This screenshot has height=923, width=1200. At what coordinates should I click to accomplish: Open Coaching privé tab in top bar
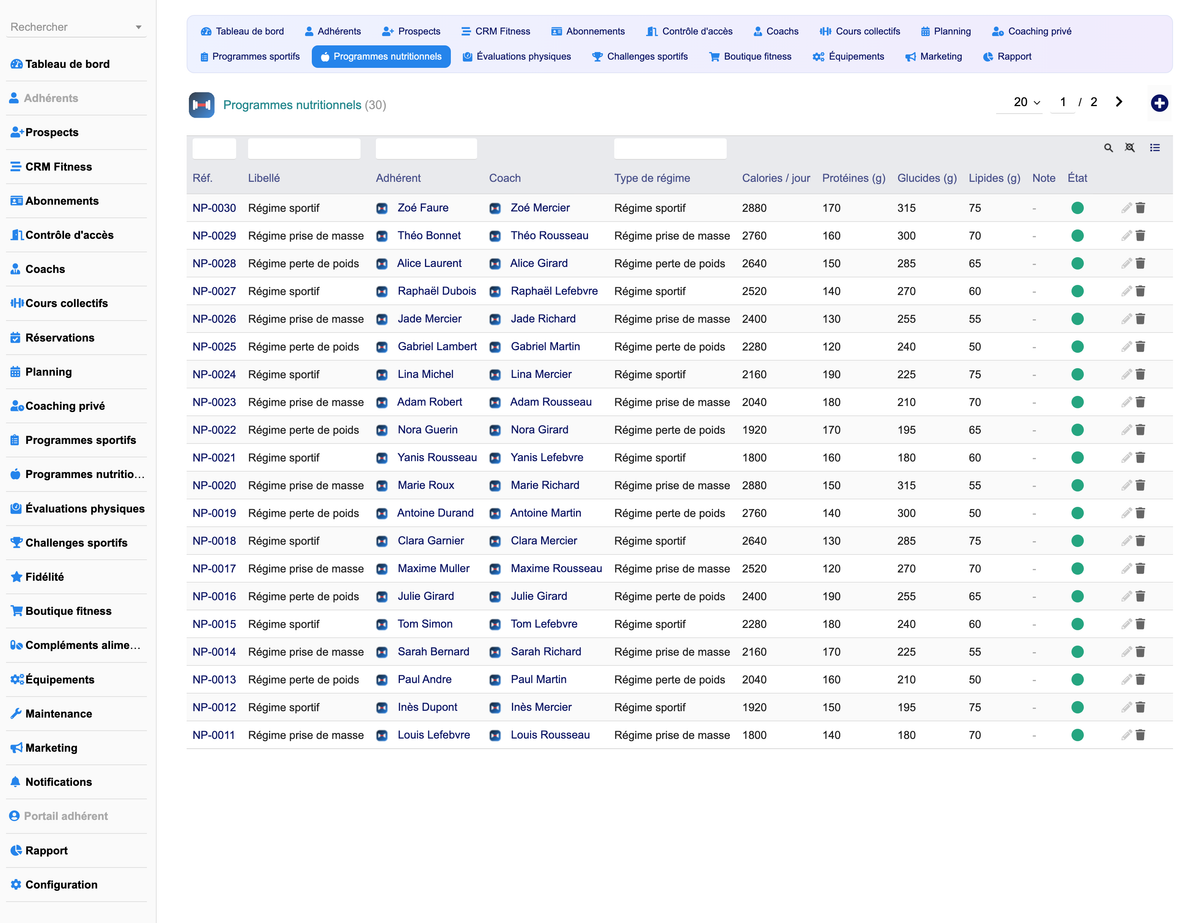point(1032,31)
